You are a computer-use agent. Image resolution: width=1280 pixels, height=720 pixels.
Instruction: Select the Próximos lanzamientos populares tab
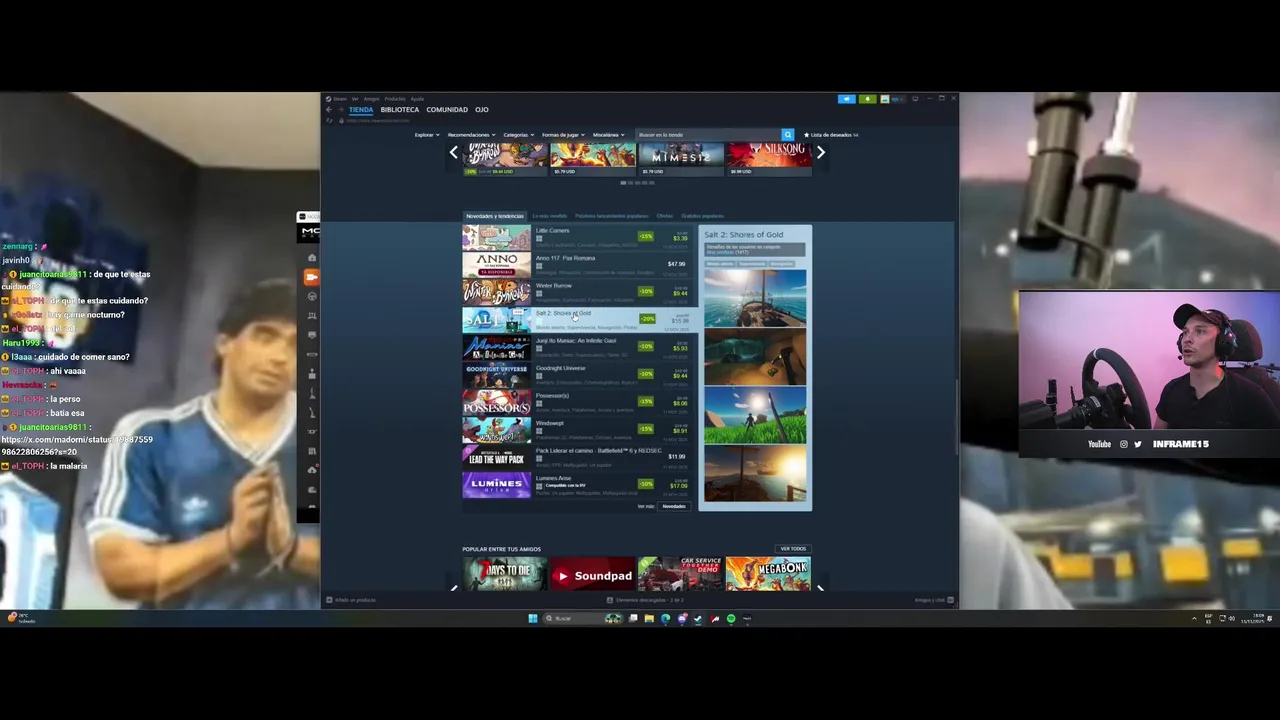[x=612, y=216]
